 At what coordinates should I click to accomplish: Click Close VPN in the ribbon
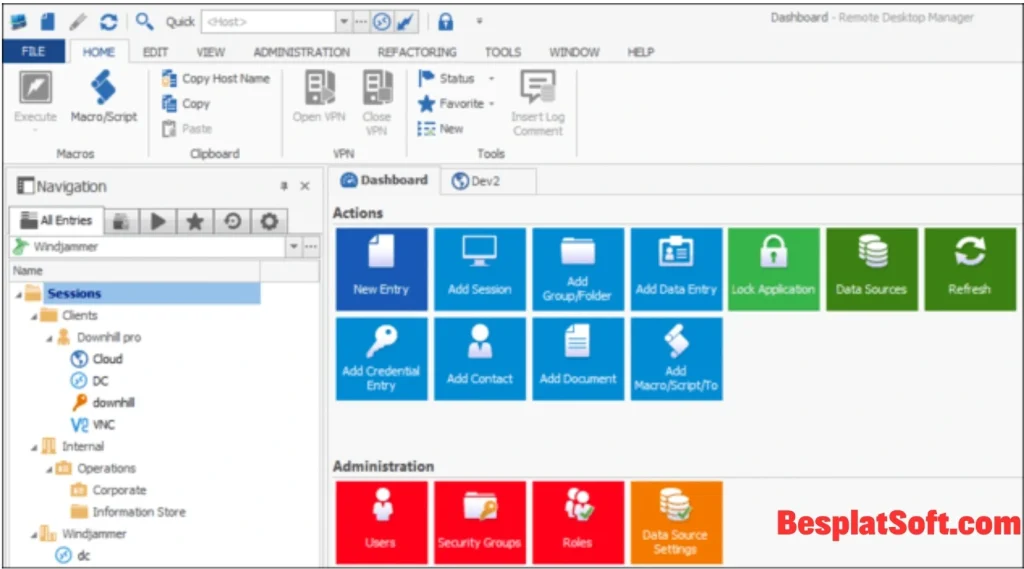[x=377, y=103]
